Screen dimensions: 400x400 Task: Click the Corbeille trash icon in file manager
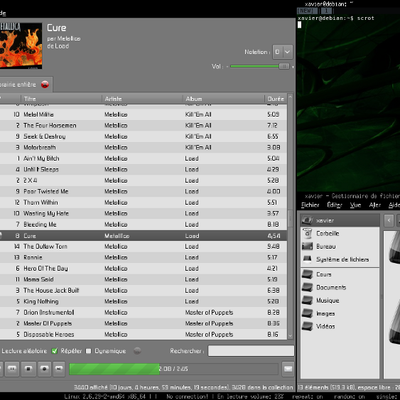pos(307,233)
